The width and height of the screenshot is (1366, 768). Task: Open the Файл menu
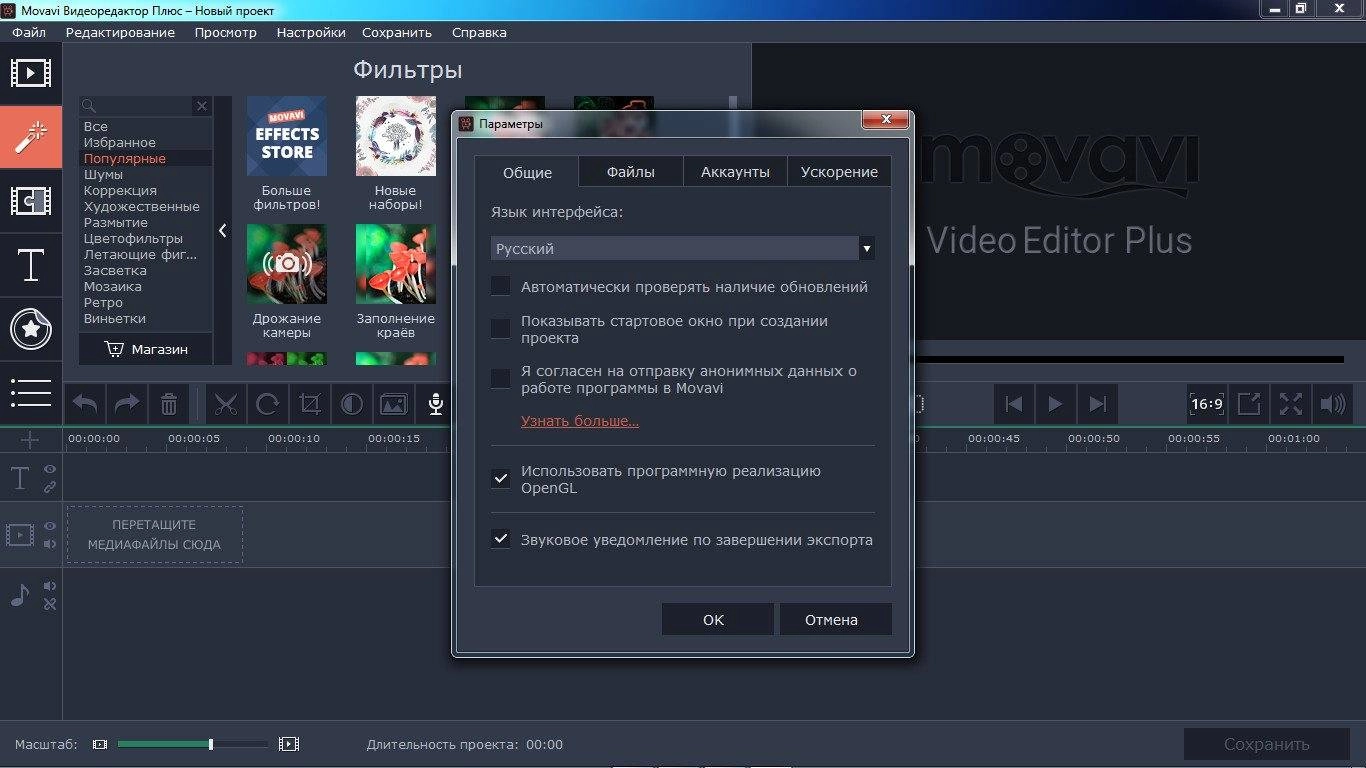(x=29, y=32)
